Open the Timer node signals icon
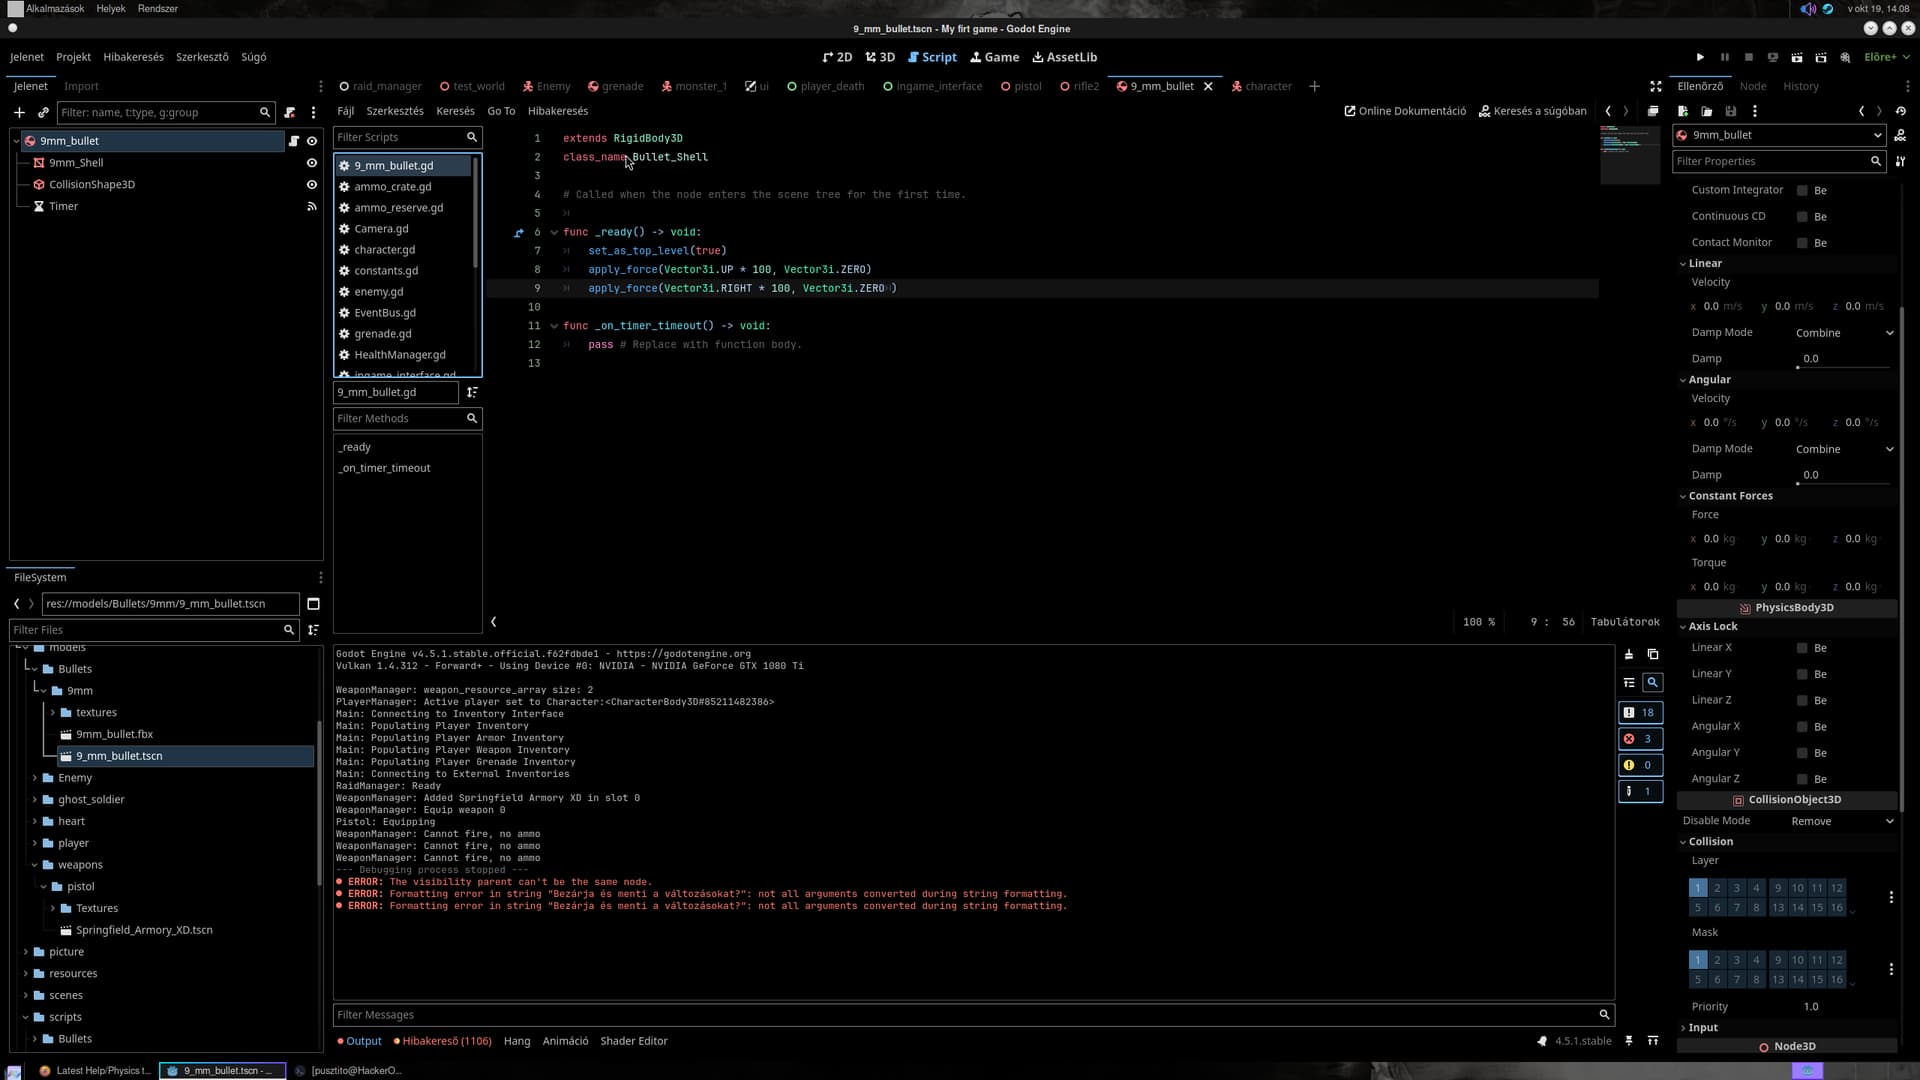Viewport: 1920px width, 1080px height. [312, 206]
